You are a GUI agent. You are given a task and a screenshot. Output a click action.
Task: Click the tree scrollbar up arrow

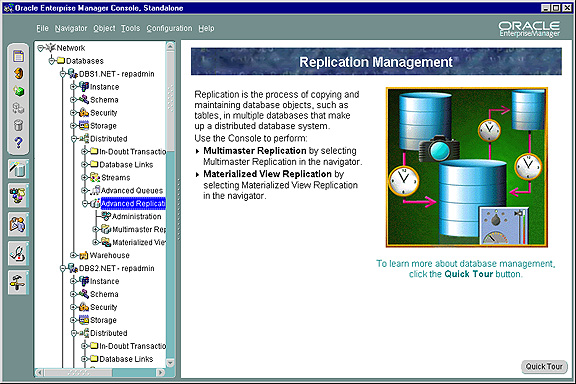[x=170, y=46]
